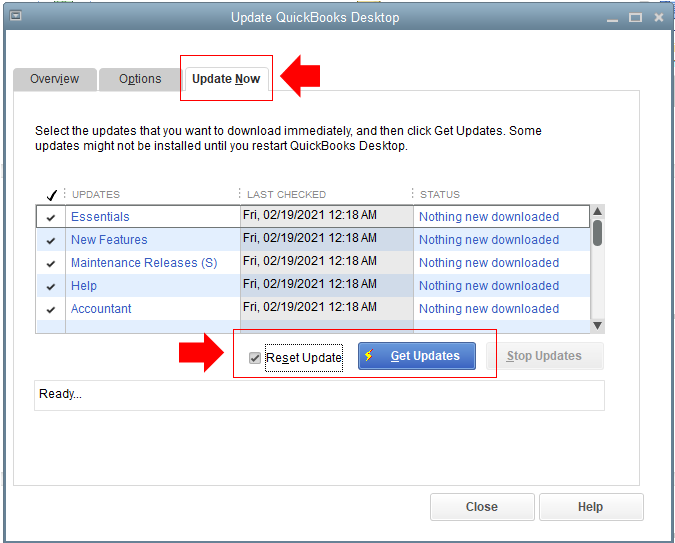
Task: Close the window with the X button
Action: click(659, 17)
